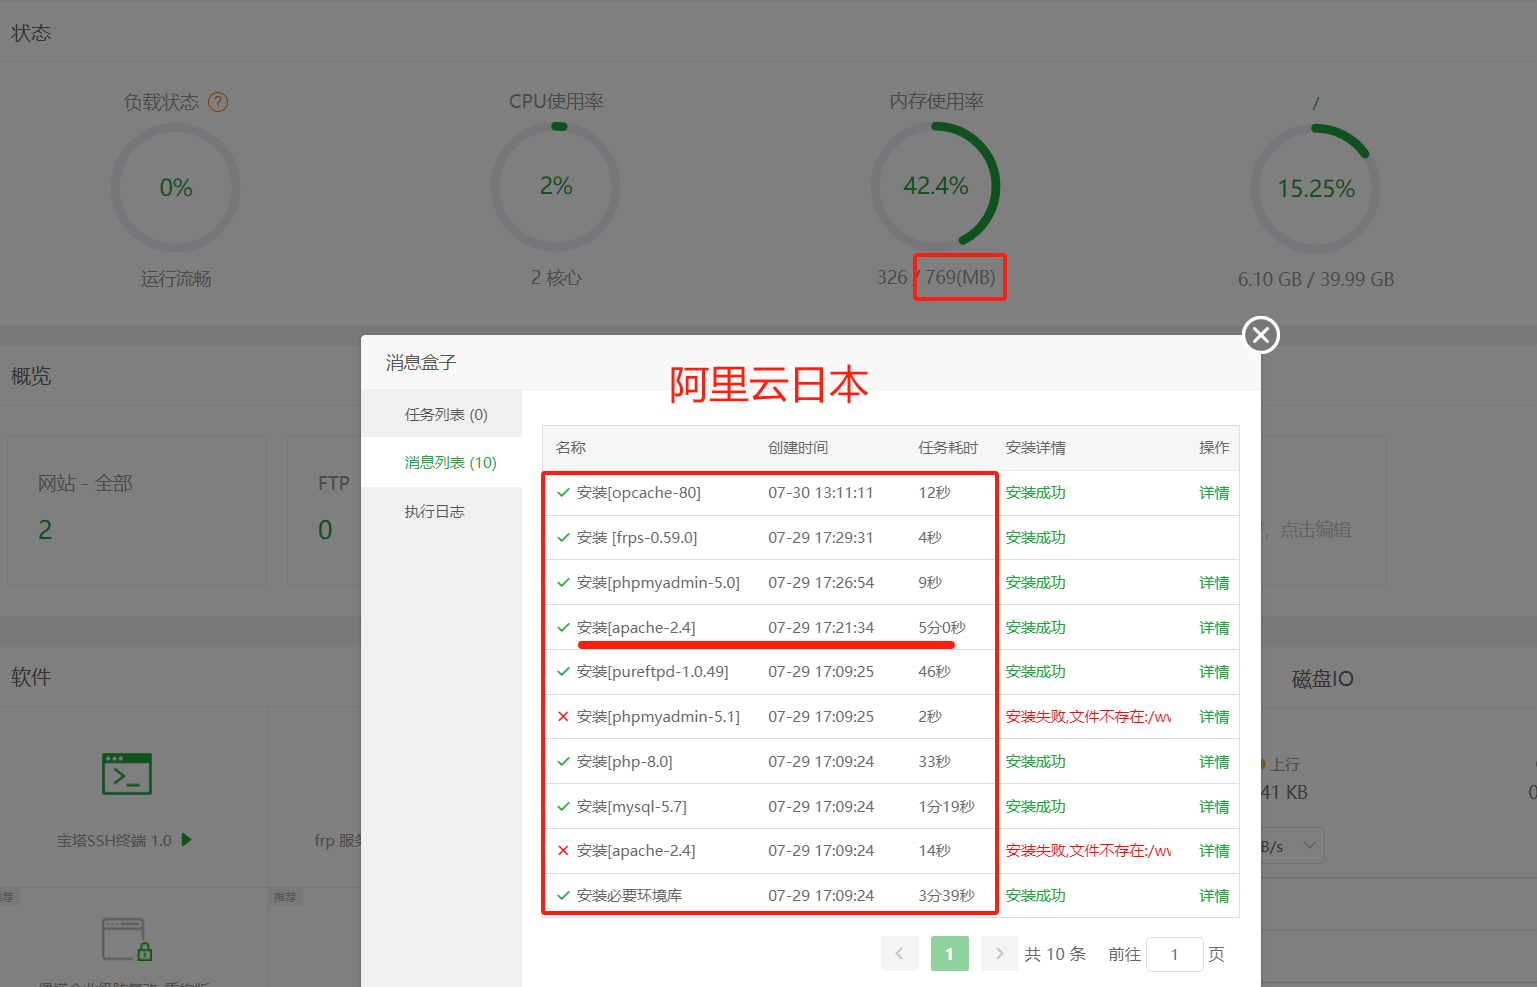Viewport: 1537px width, 987px height.
Task: Click the 操作 column header
Action: pyautogui.click(x=1214, y=448)
